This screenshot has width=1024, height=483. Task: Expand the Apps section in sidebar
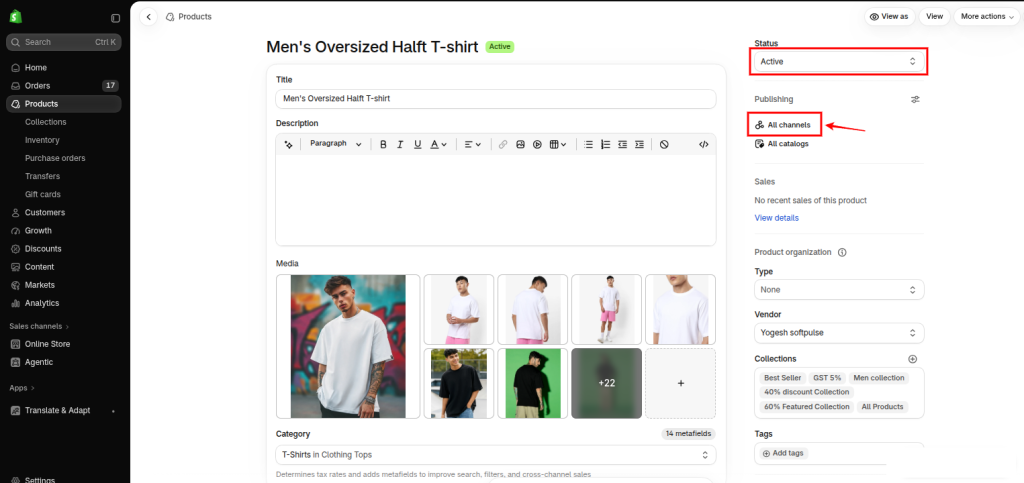pyautogui.click(x=22, y=388)
